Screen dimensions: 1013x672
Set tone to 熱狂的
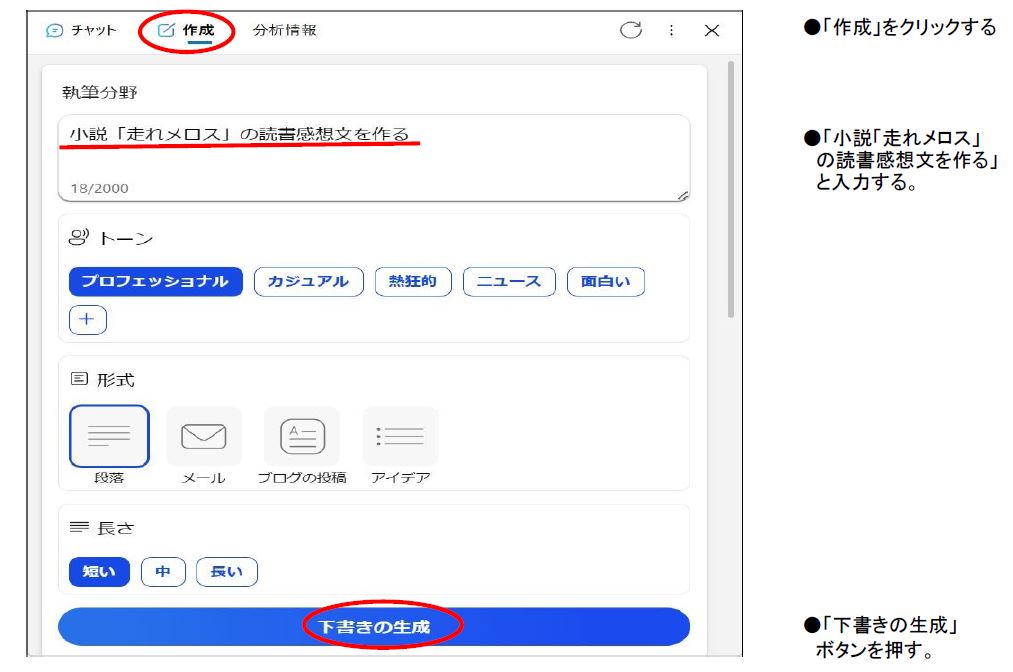[x=413, y=282]
